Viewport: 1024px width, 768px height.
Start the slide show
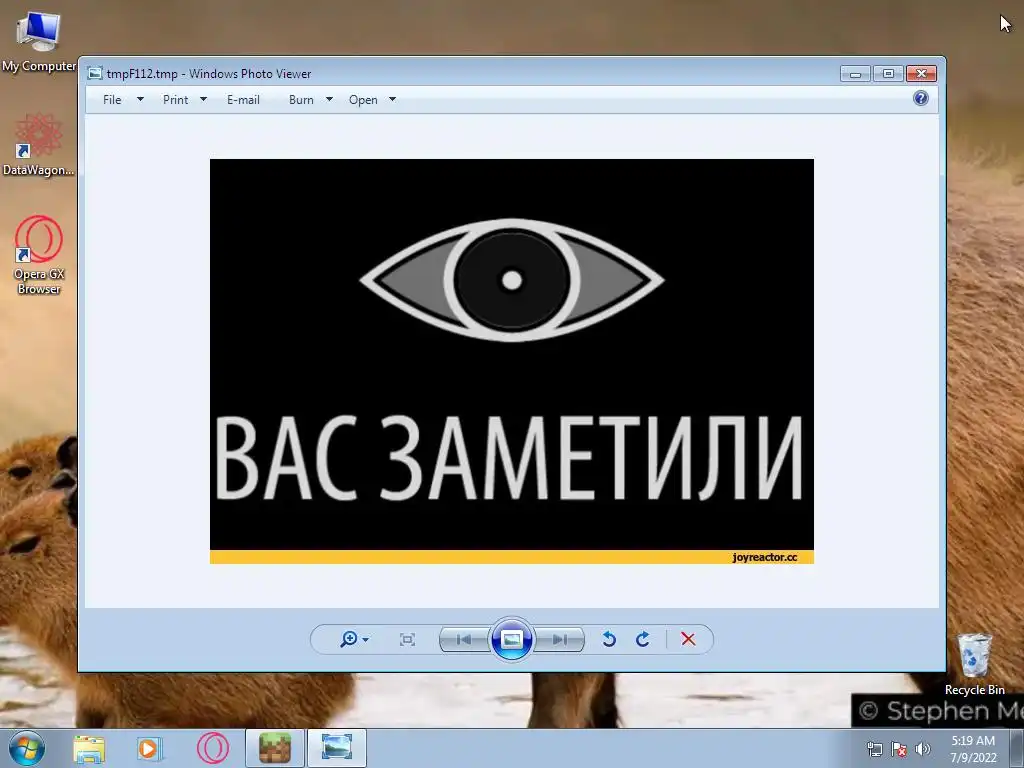511,639
